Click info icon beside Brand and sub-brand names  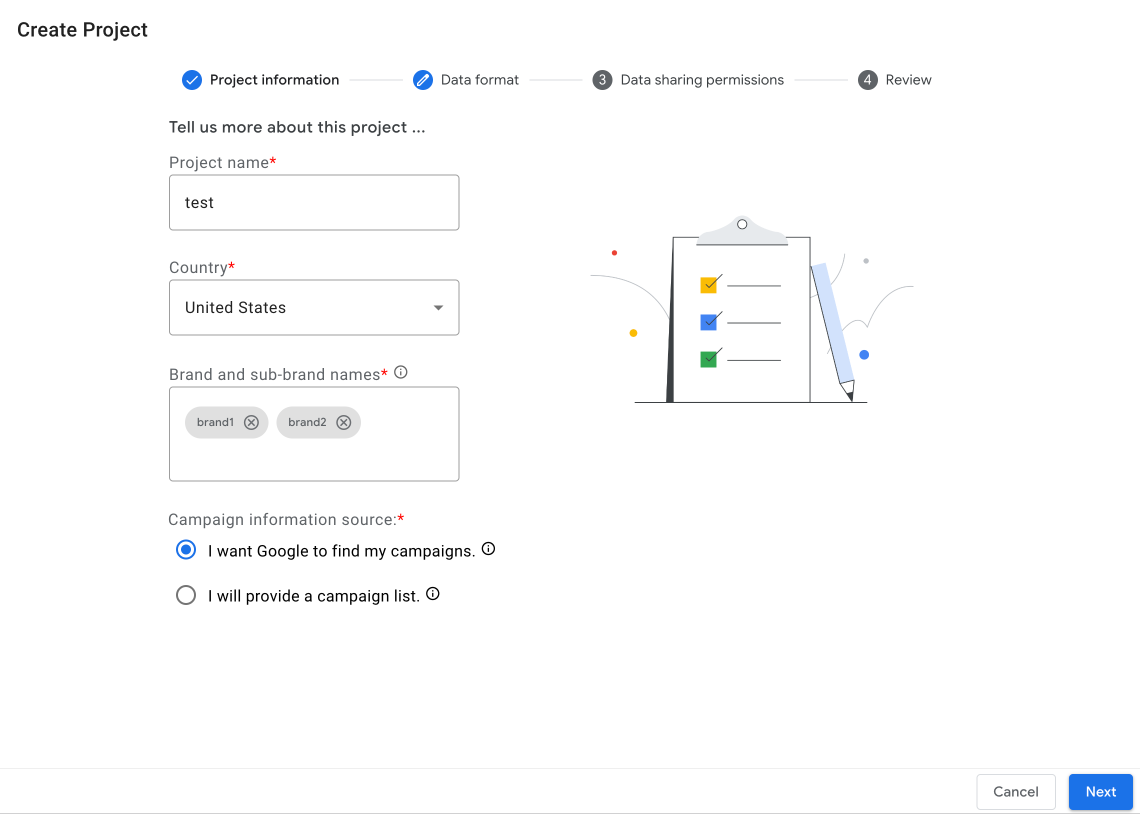point(401,373)
